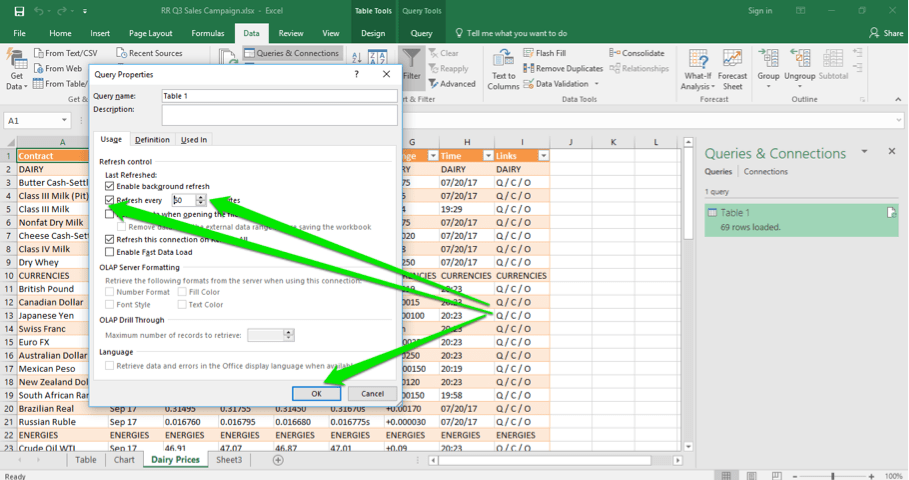Switch to the Insert ribbon tab

click(x=100, y=33)
